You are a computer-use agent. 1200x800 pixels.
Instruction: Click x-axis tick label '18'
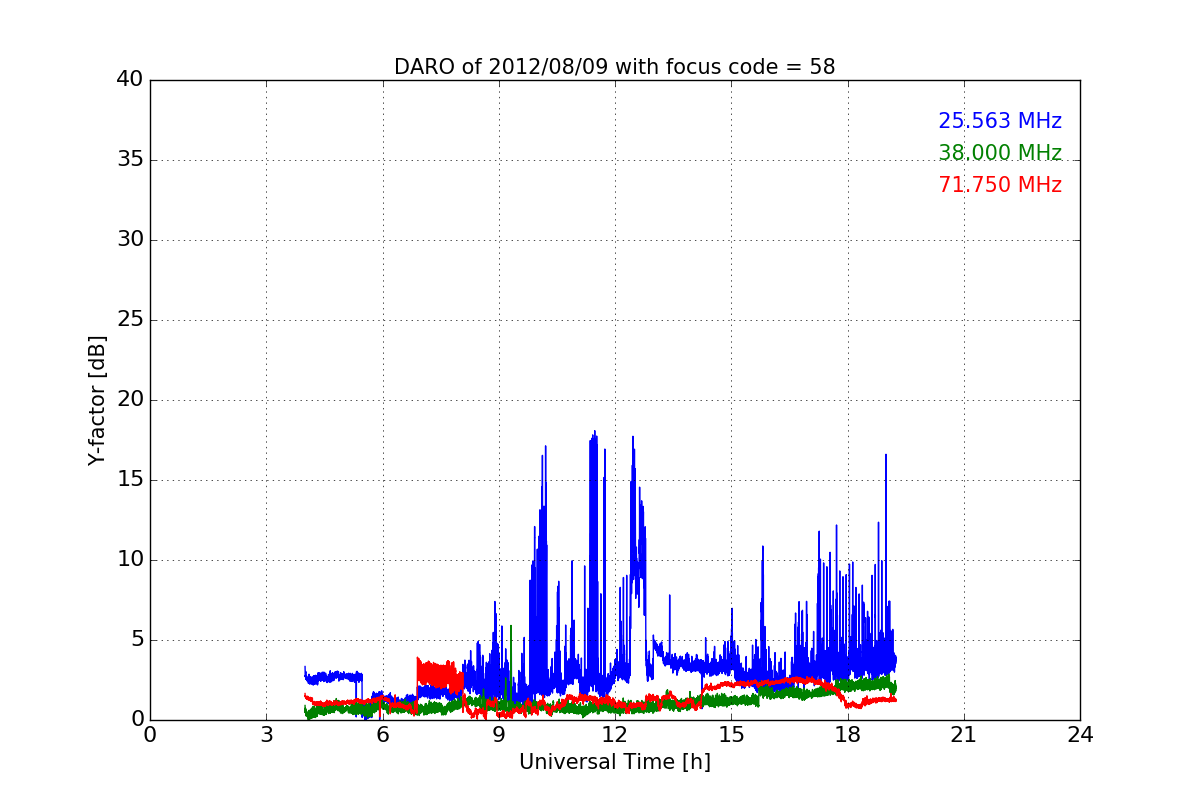(848, 734)
